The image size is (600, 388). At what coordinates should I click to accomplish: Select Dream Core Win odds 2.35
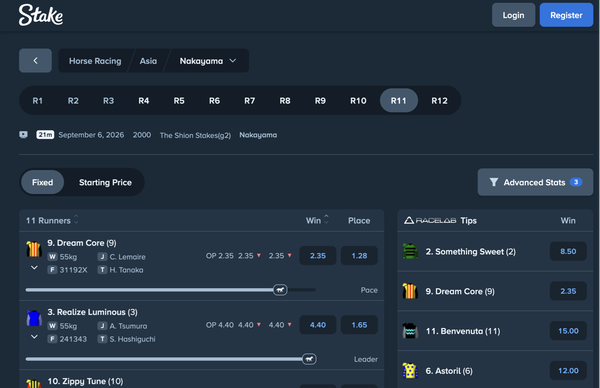318,256
